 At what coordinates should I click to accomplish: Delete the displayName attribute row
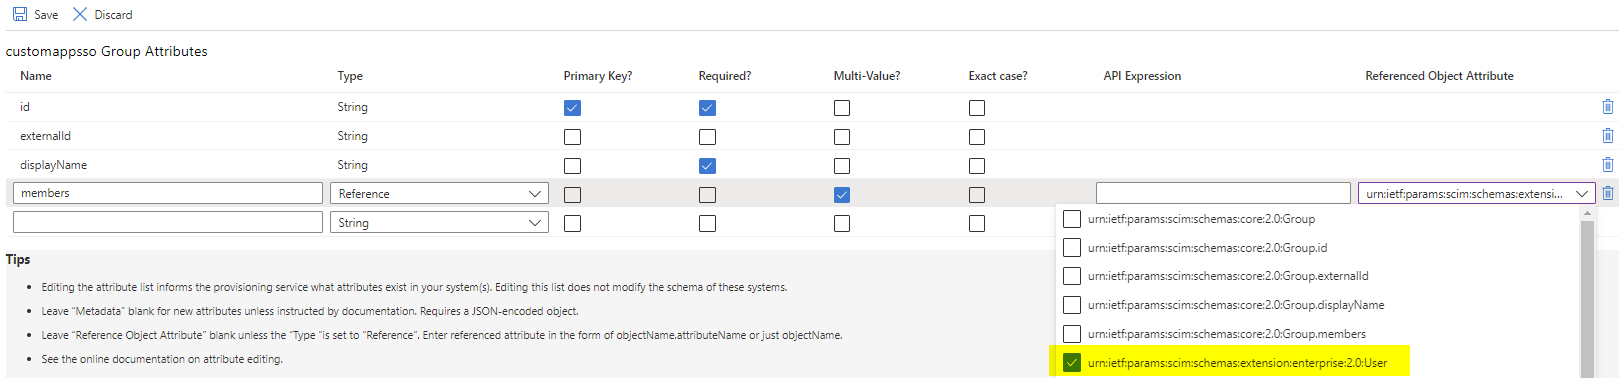click(x=1607, y=164)
